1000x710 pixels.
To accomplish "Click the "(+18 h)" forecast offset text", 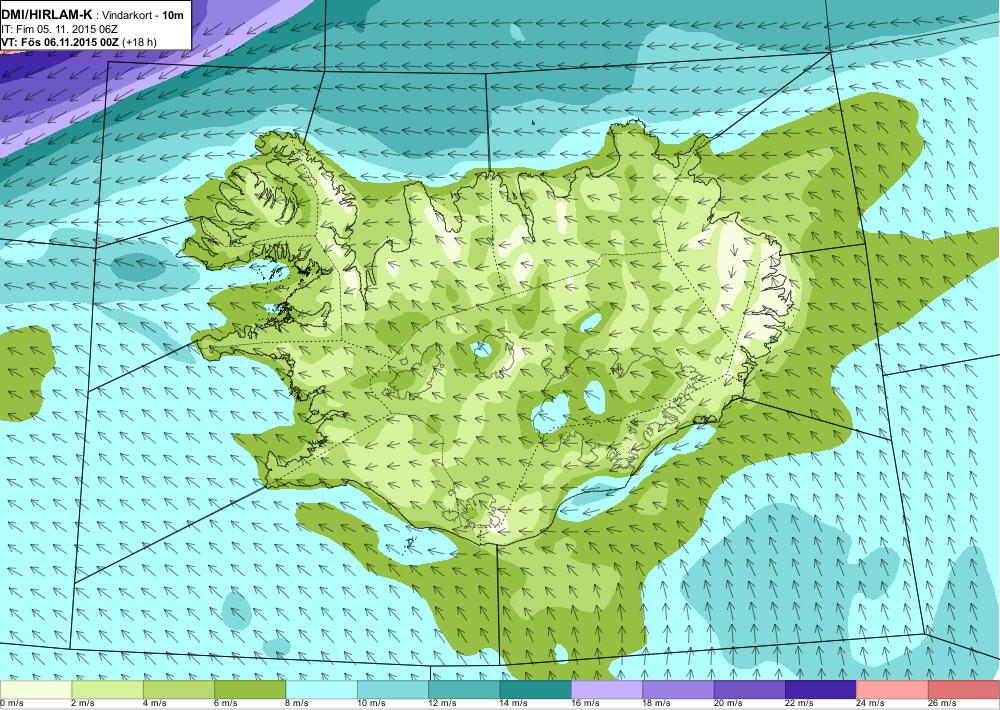I will coord(140,43).
